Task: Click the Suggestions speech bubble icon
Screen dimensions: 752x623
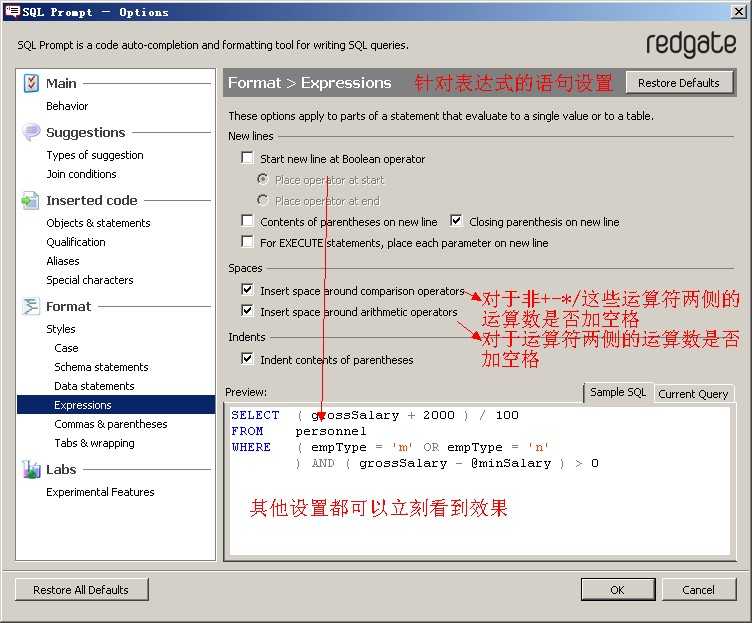Action: tap(31, 132)
